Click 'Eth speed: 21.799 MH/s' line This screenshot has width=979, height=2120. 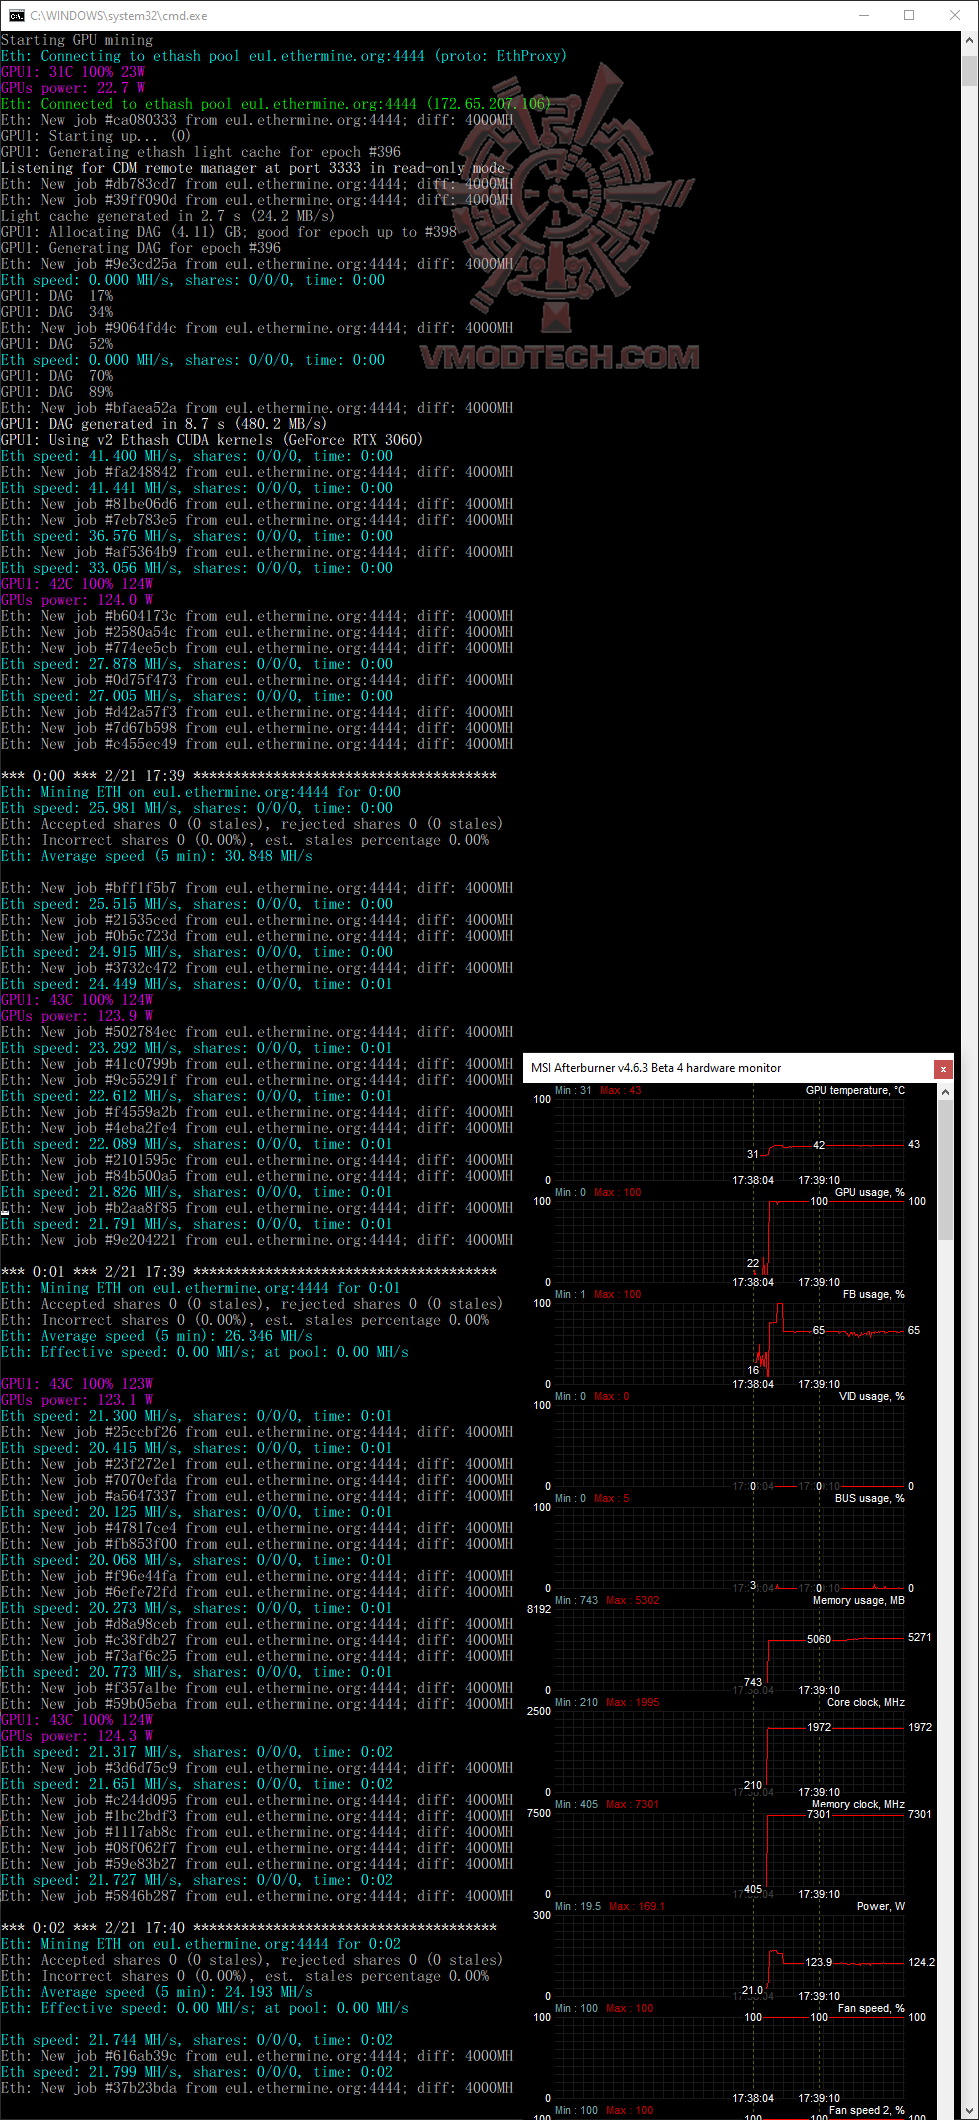197,2072
